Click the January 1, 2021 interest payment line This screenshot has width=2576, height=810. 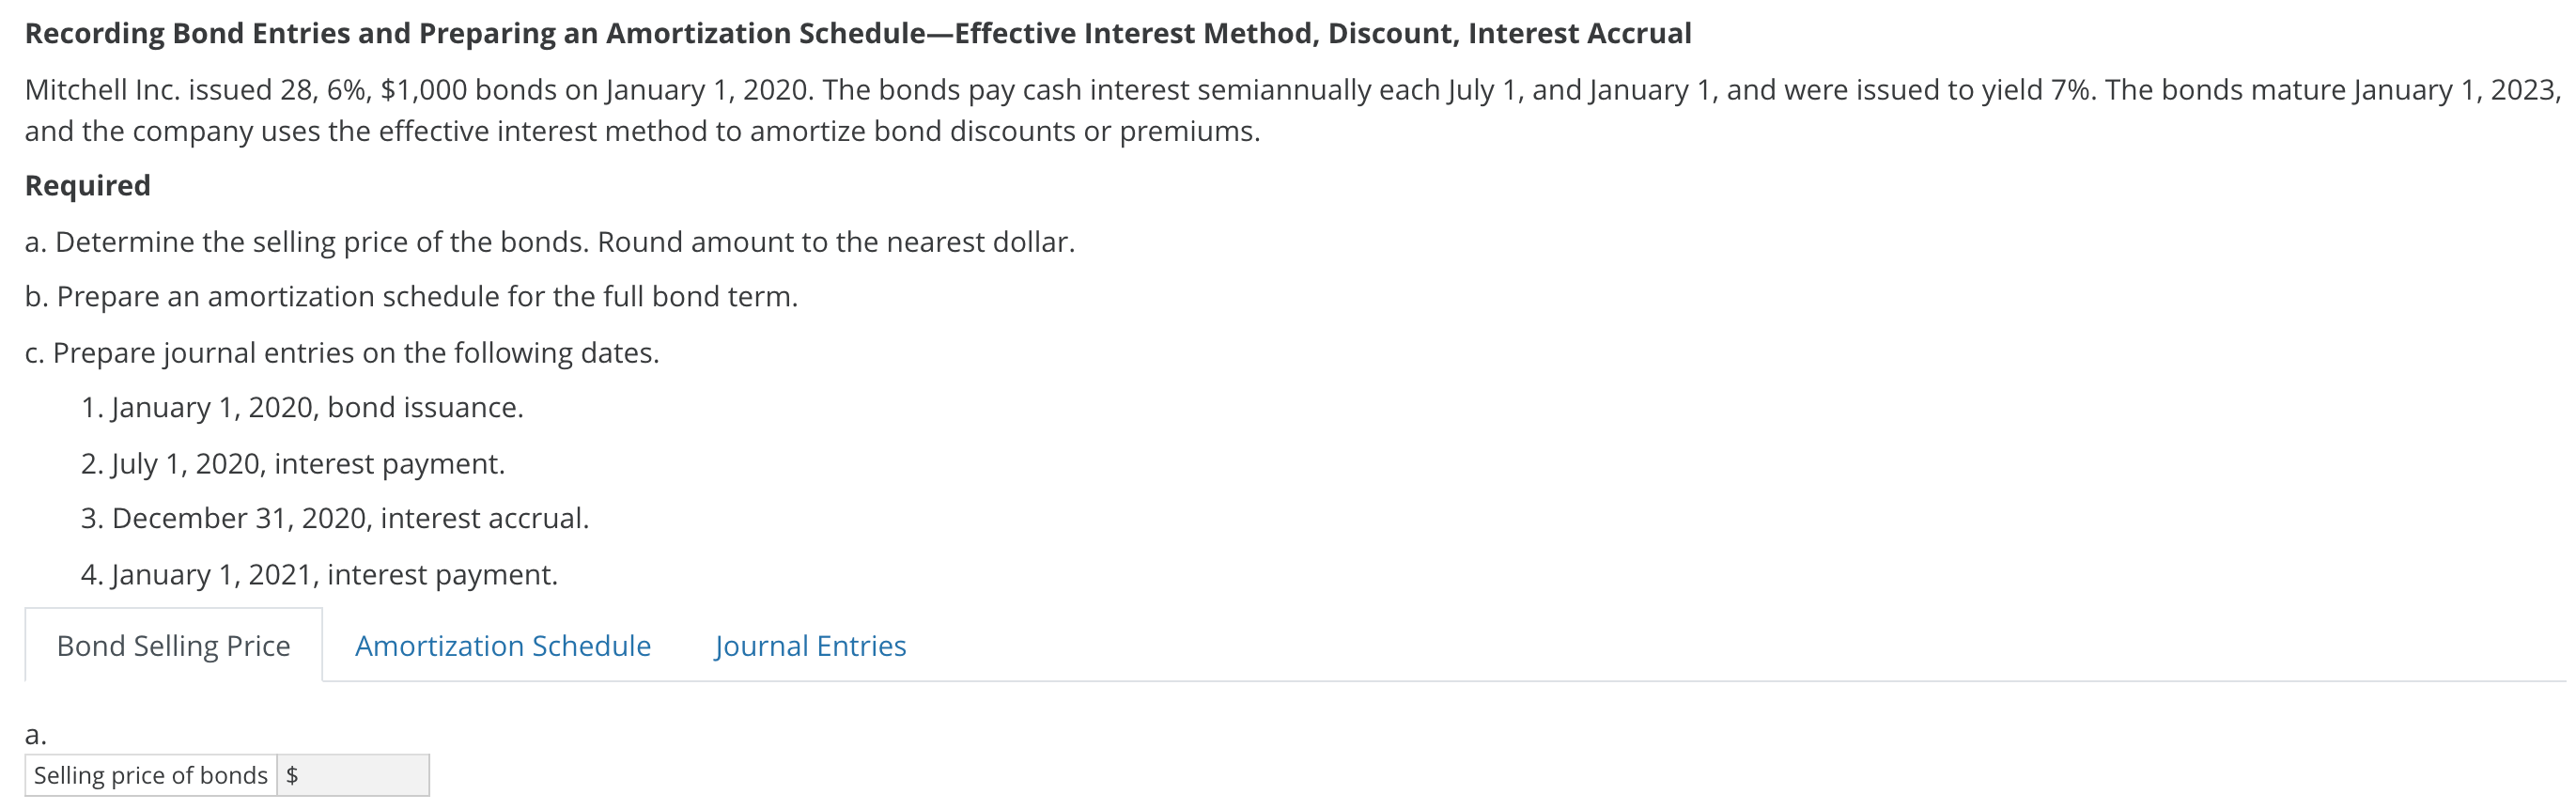[320, 574]
